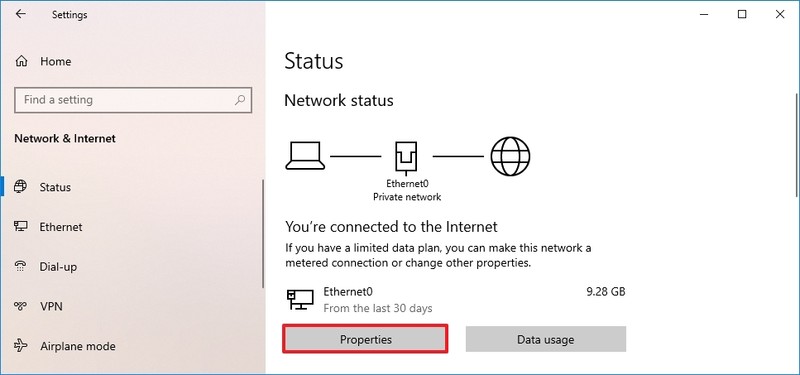Click the Airplane mode plane icon
The width and height of the screenshot is (800, 375).
[x=21, y=346]
